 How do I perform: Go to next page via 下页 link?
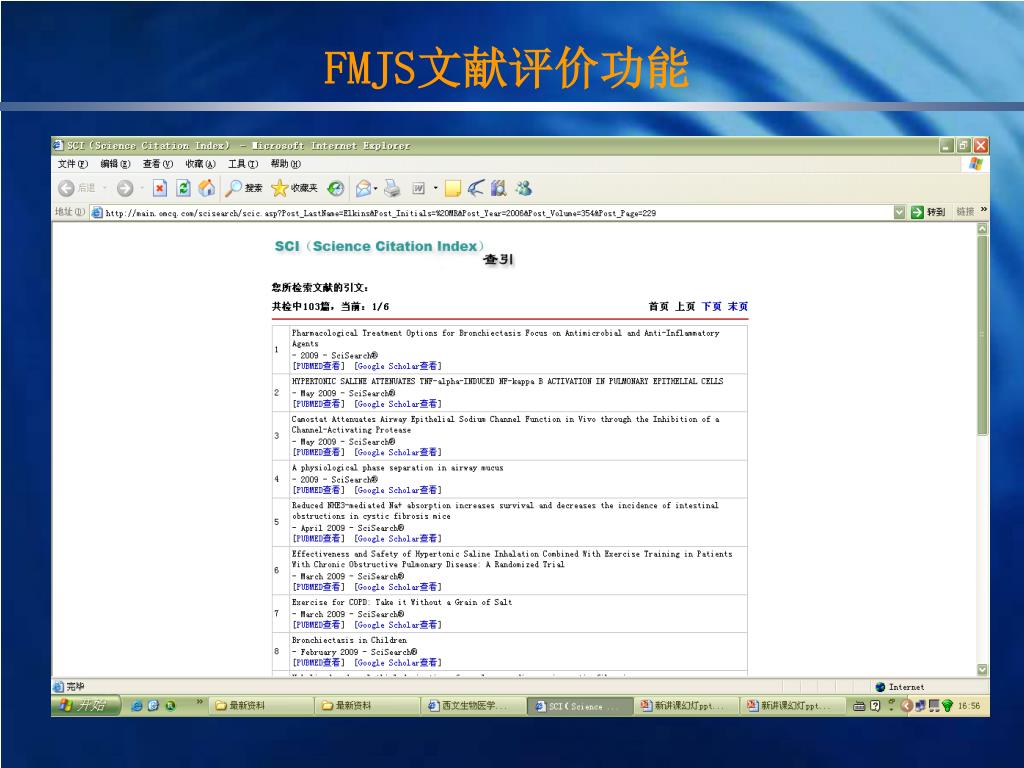711,306
